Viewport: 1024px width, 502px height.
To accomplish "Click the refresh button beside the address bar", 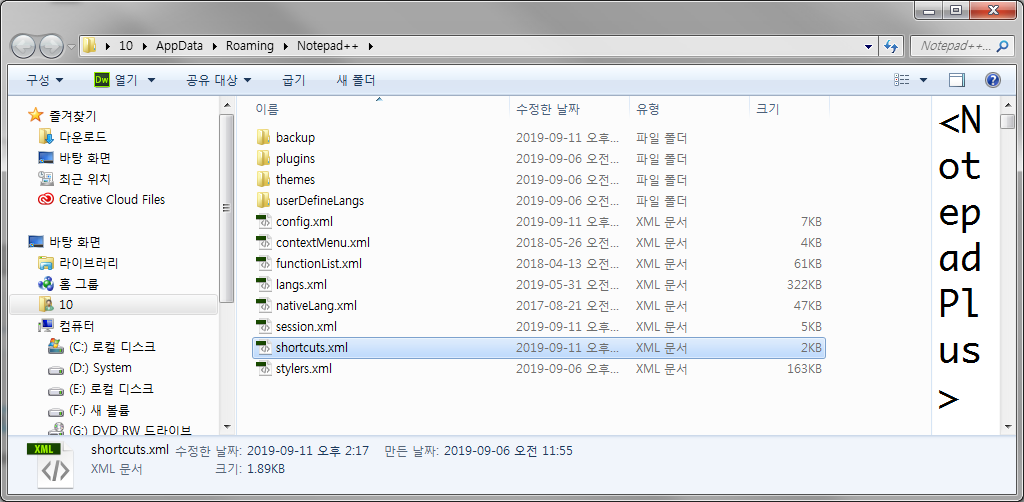I will [x=891, y=46].
